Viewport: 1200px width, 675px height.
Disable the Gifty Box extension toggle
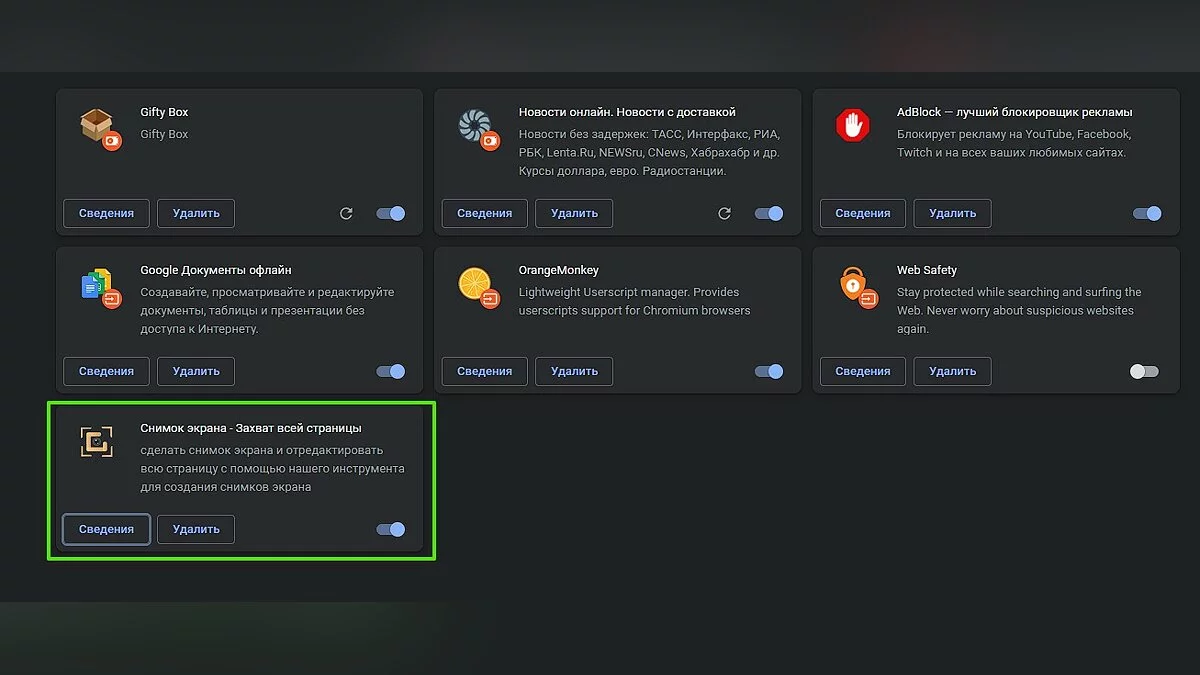[x=391, y=213]
